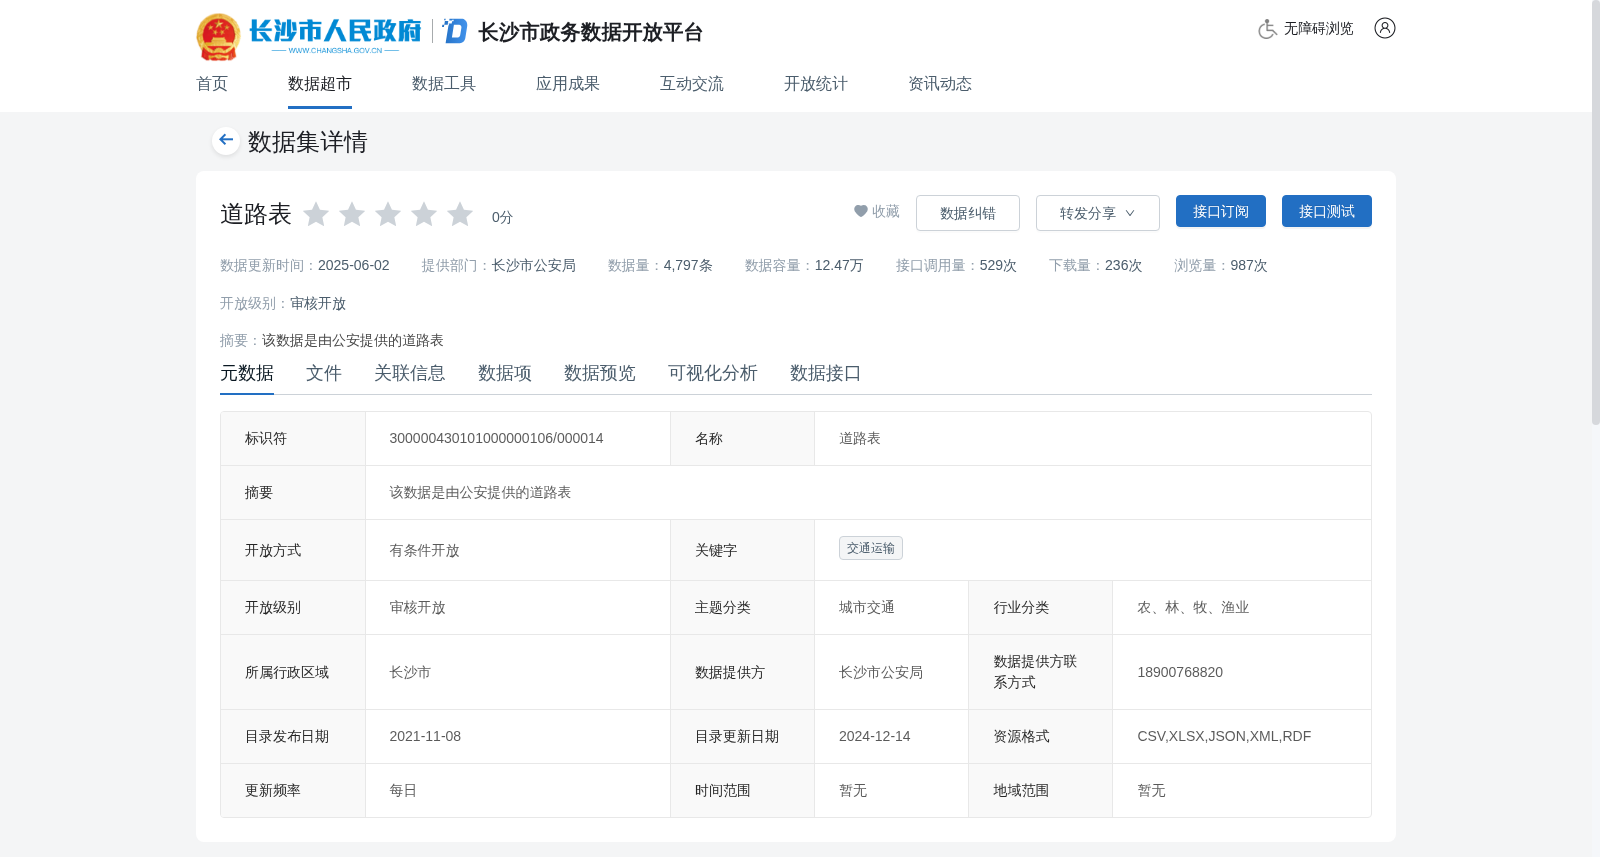Switch to the 数据预览 tab
Viewport: 1600px width, 857px height.
click(x=600, y=373)
